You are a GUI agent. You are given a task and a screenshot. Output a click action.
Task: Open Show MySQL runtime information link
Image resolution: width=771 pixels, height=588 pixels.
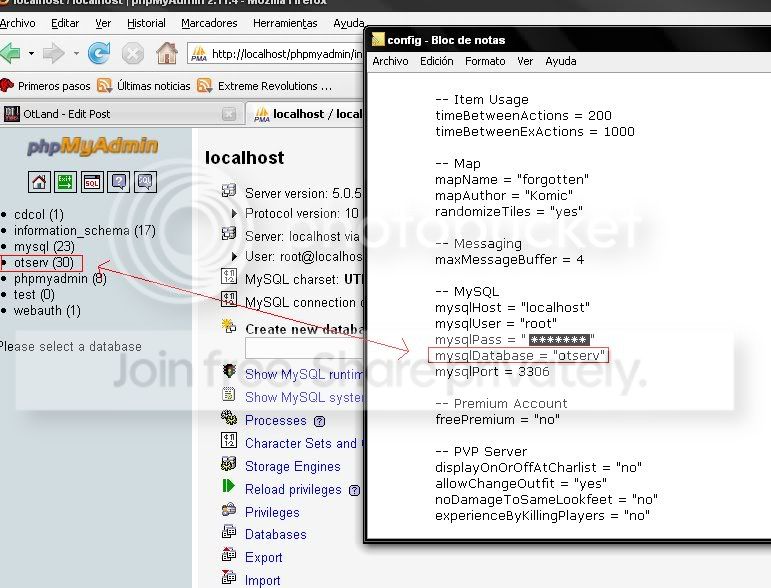(304, 375)
